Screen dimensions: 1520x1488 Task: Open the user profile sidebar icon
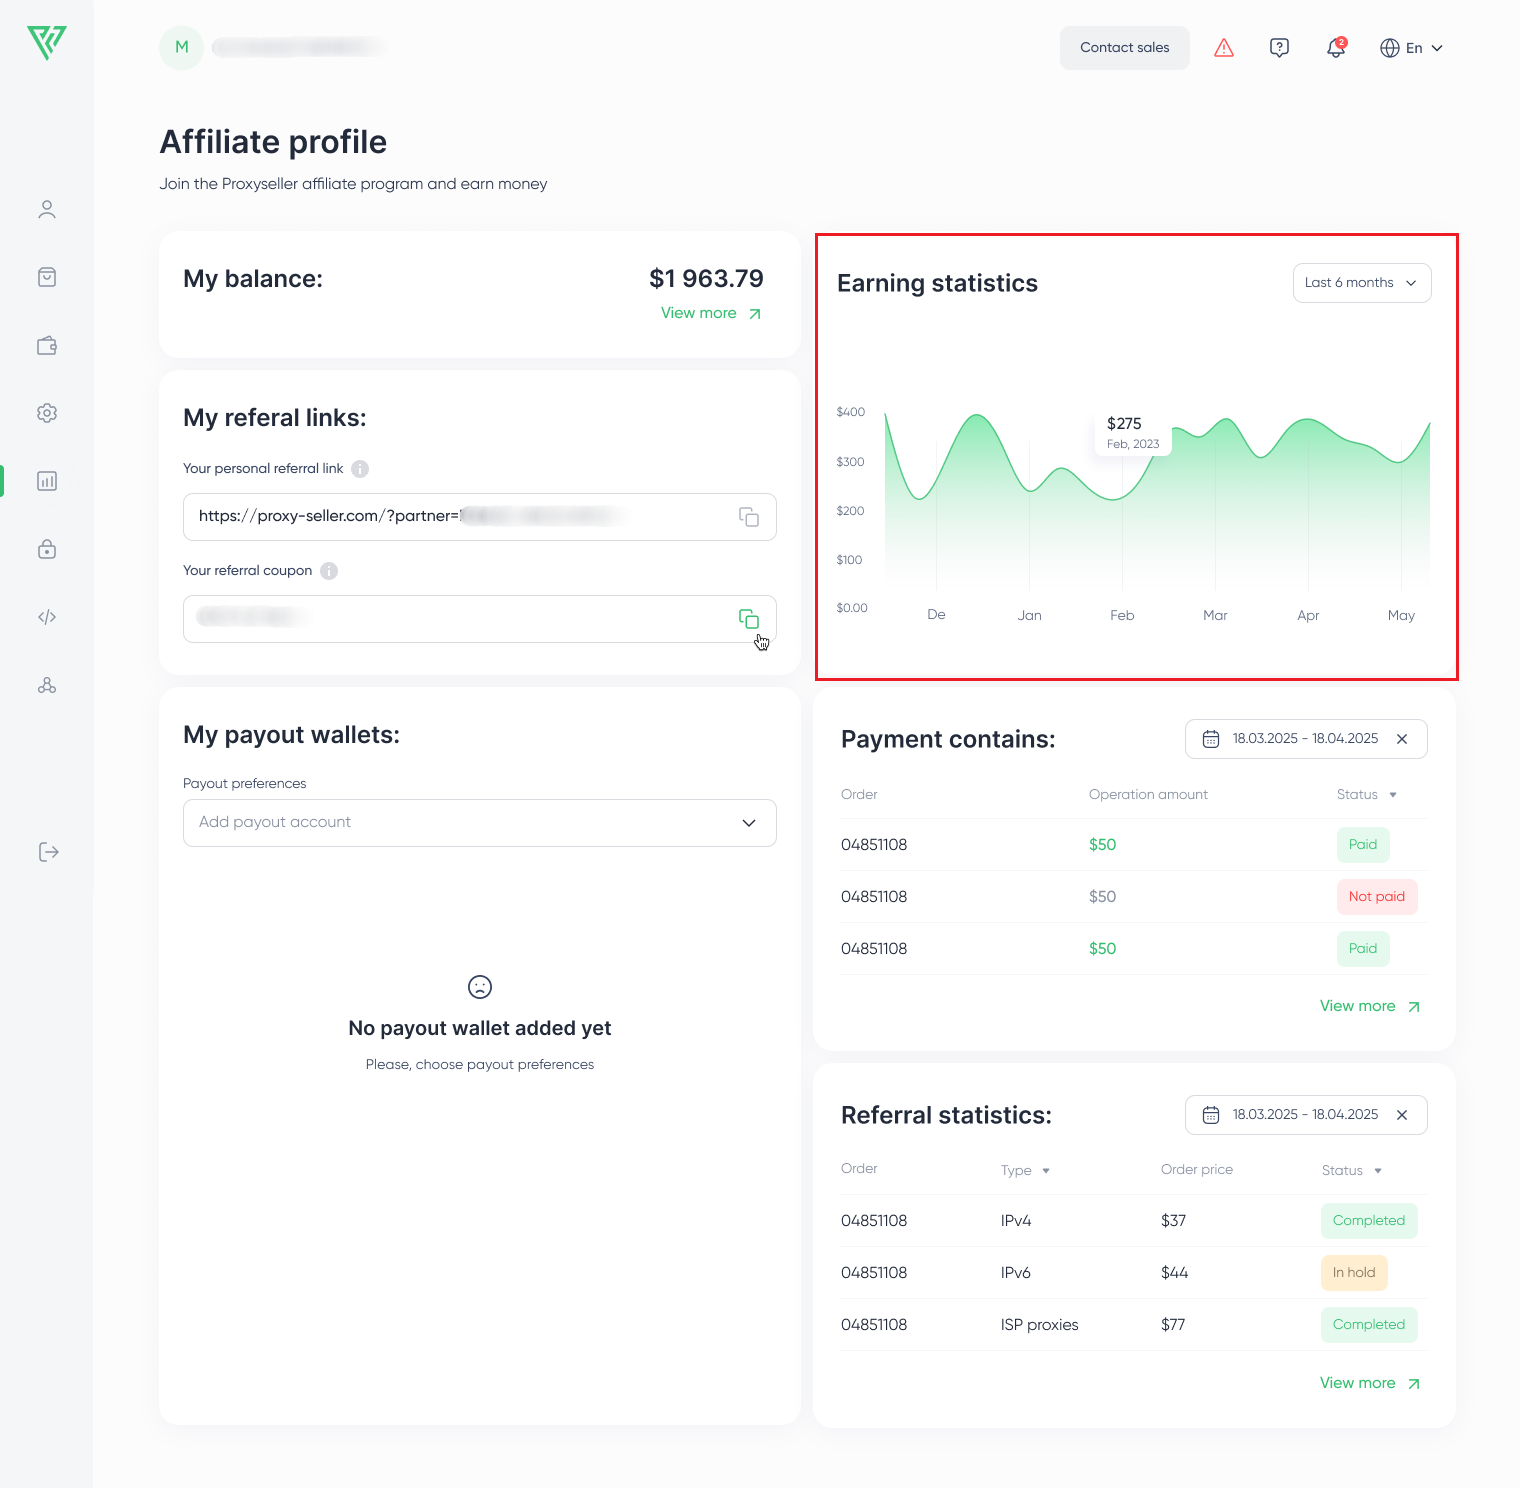47,209
